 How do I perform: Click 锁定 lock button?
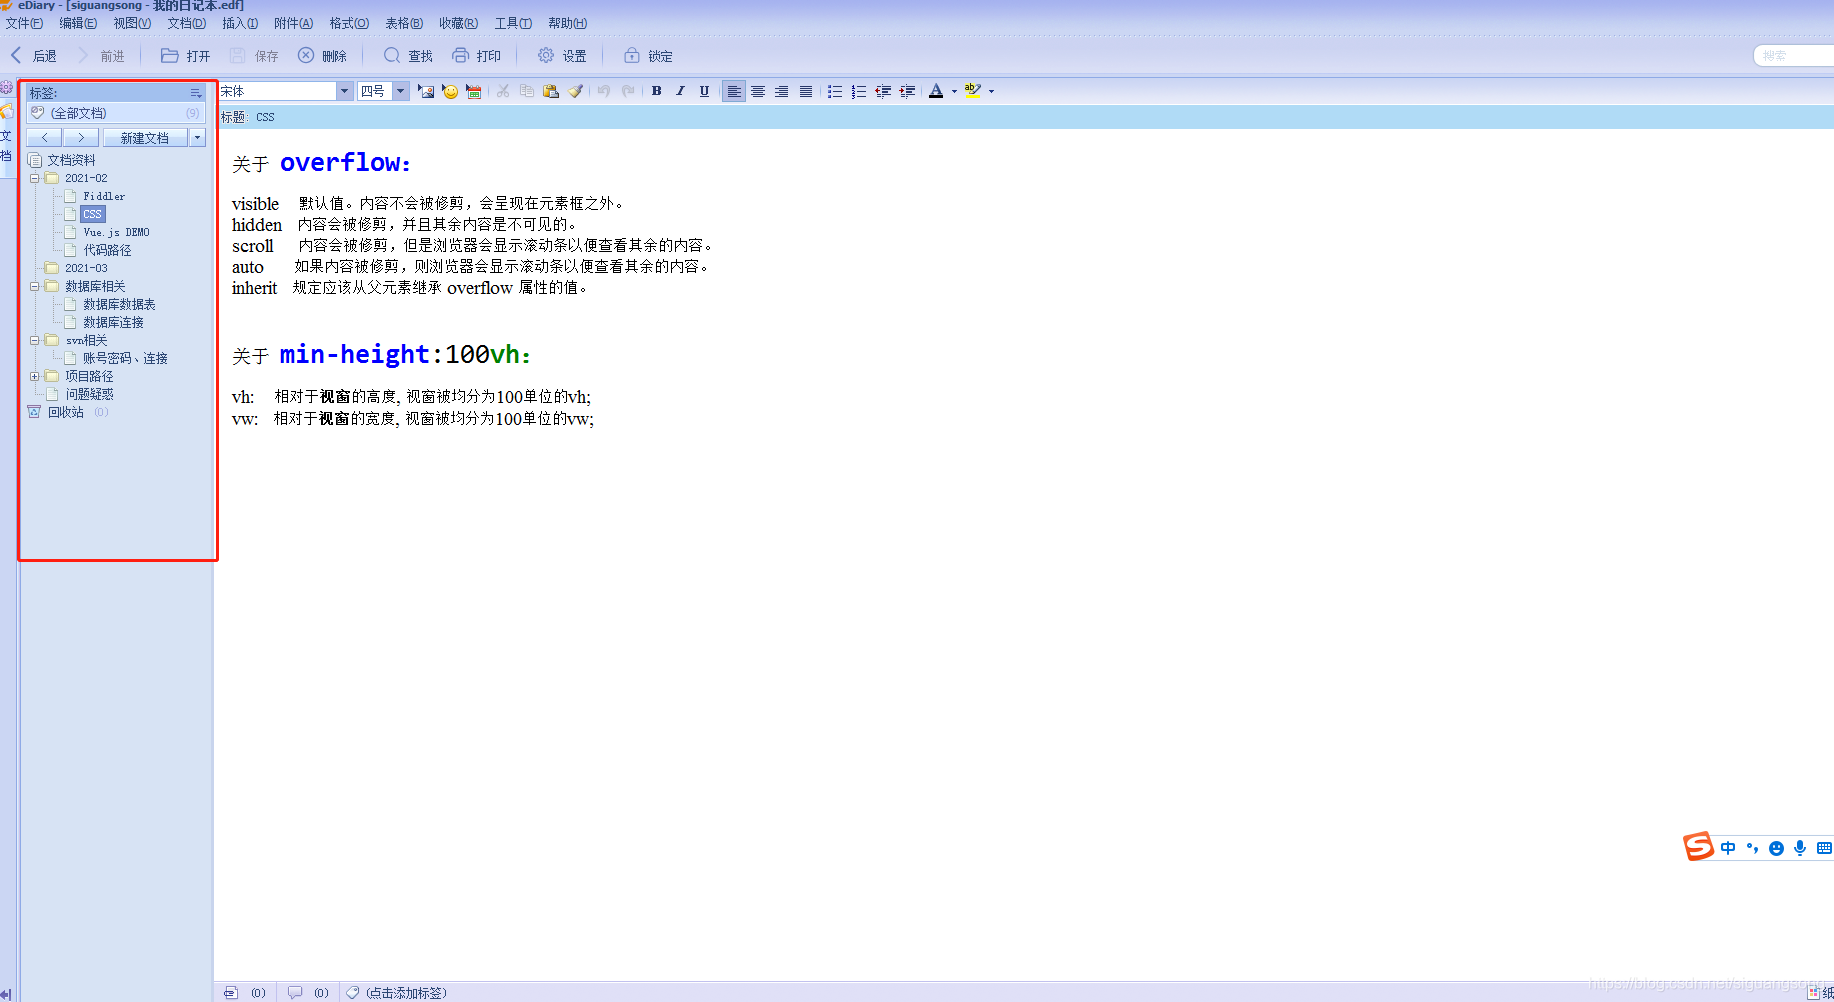point(648,56)
